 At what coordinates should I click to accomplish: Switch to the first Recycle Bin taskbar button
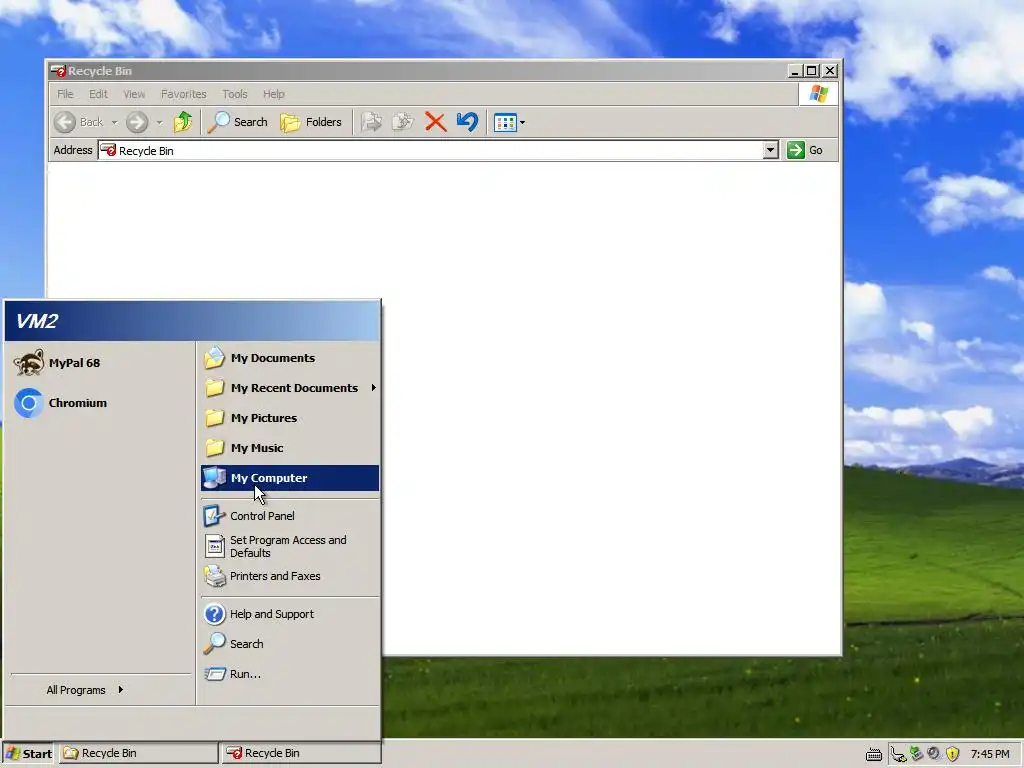[139, 754]
